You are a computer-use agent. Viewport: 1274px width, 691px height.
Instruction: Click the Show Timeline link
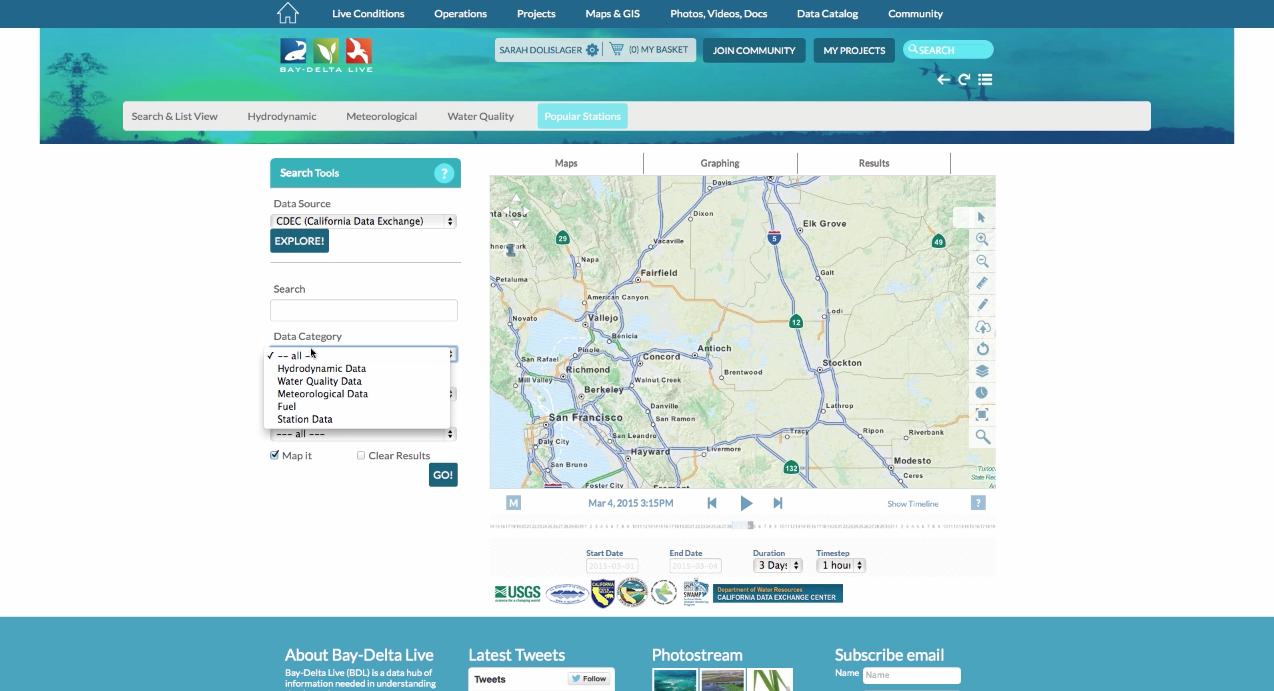click(912, 504)
